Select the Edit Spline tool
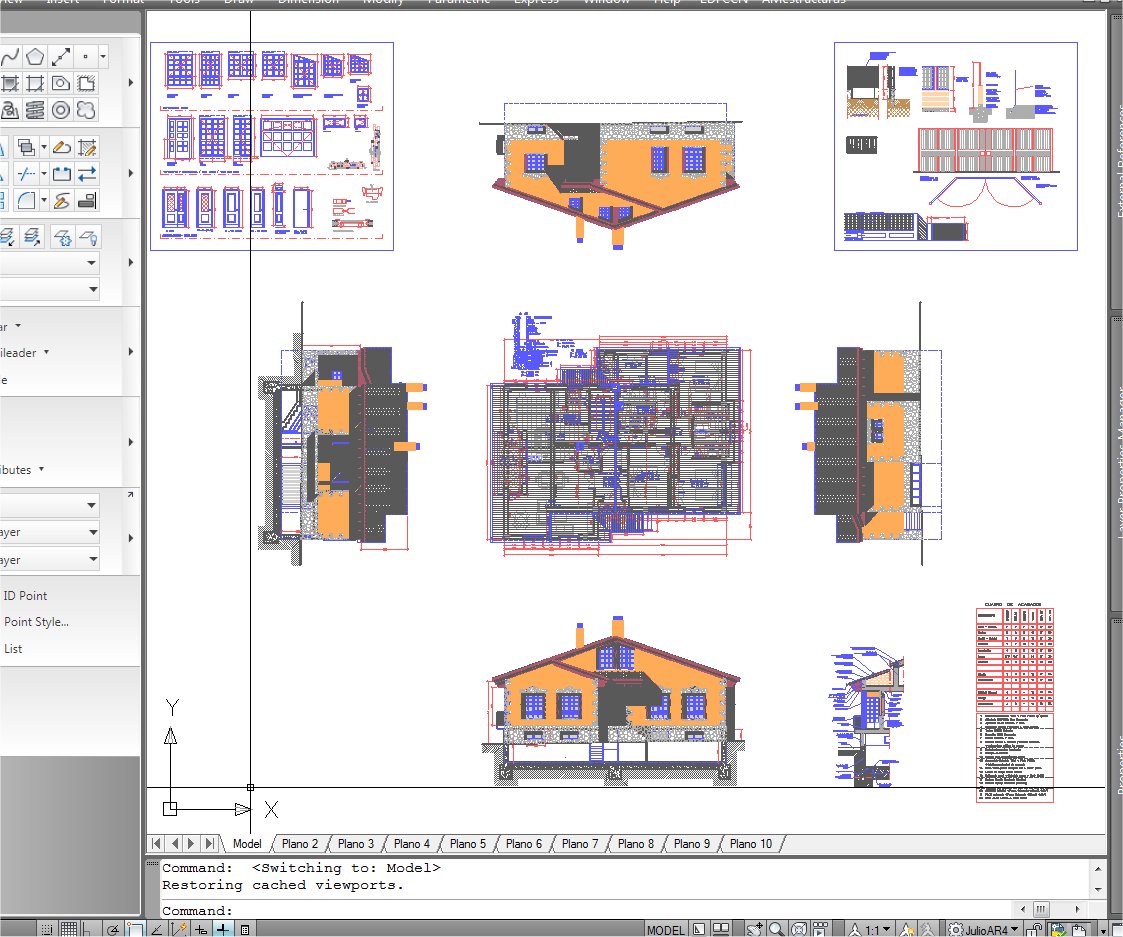This screenshot has height=937, width=1123. pos(62,201)
